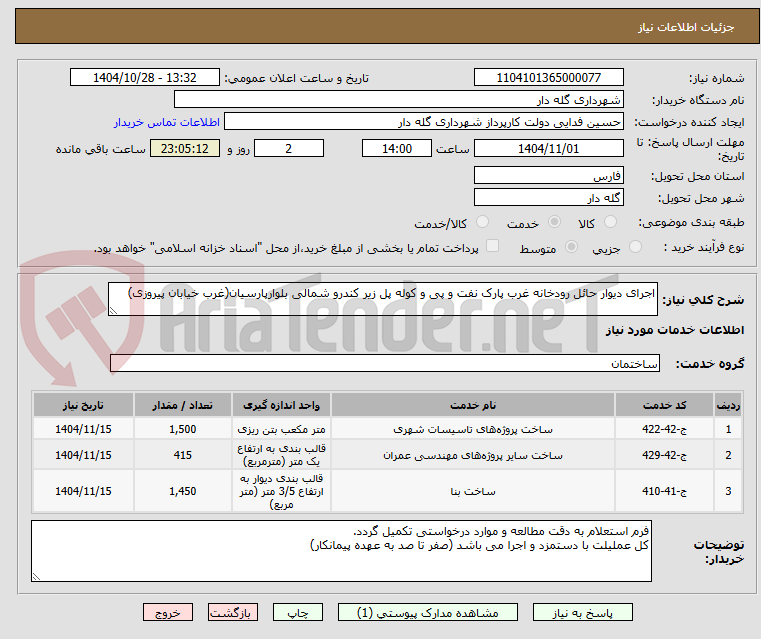761x639 pixels.
Task: Click the پاسخ به نیاز button
Action: point(582,612)
